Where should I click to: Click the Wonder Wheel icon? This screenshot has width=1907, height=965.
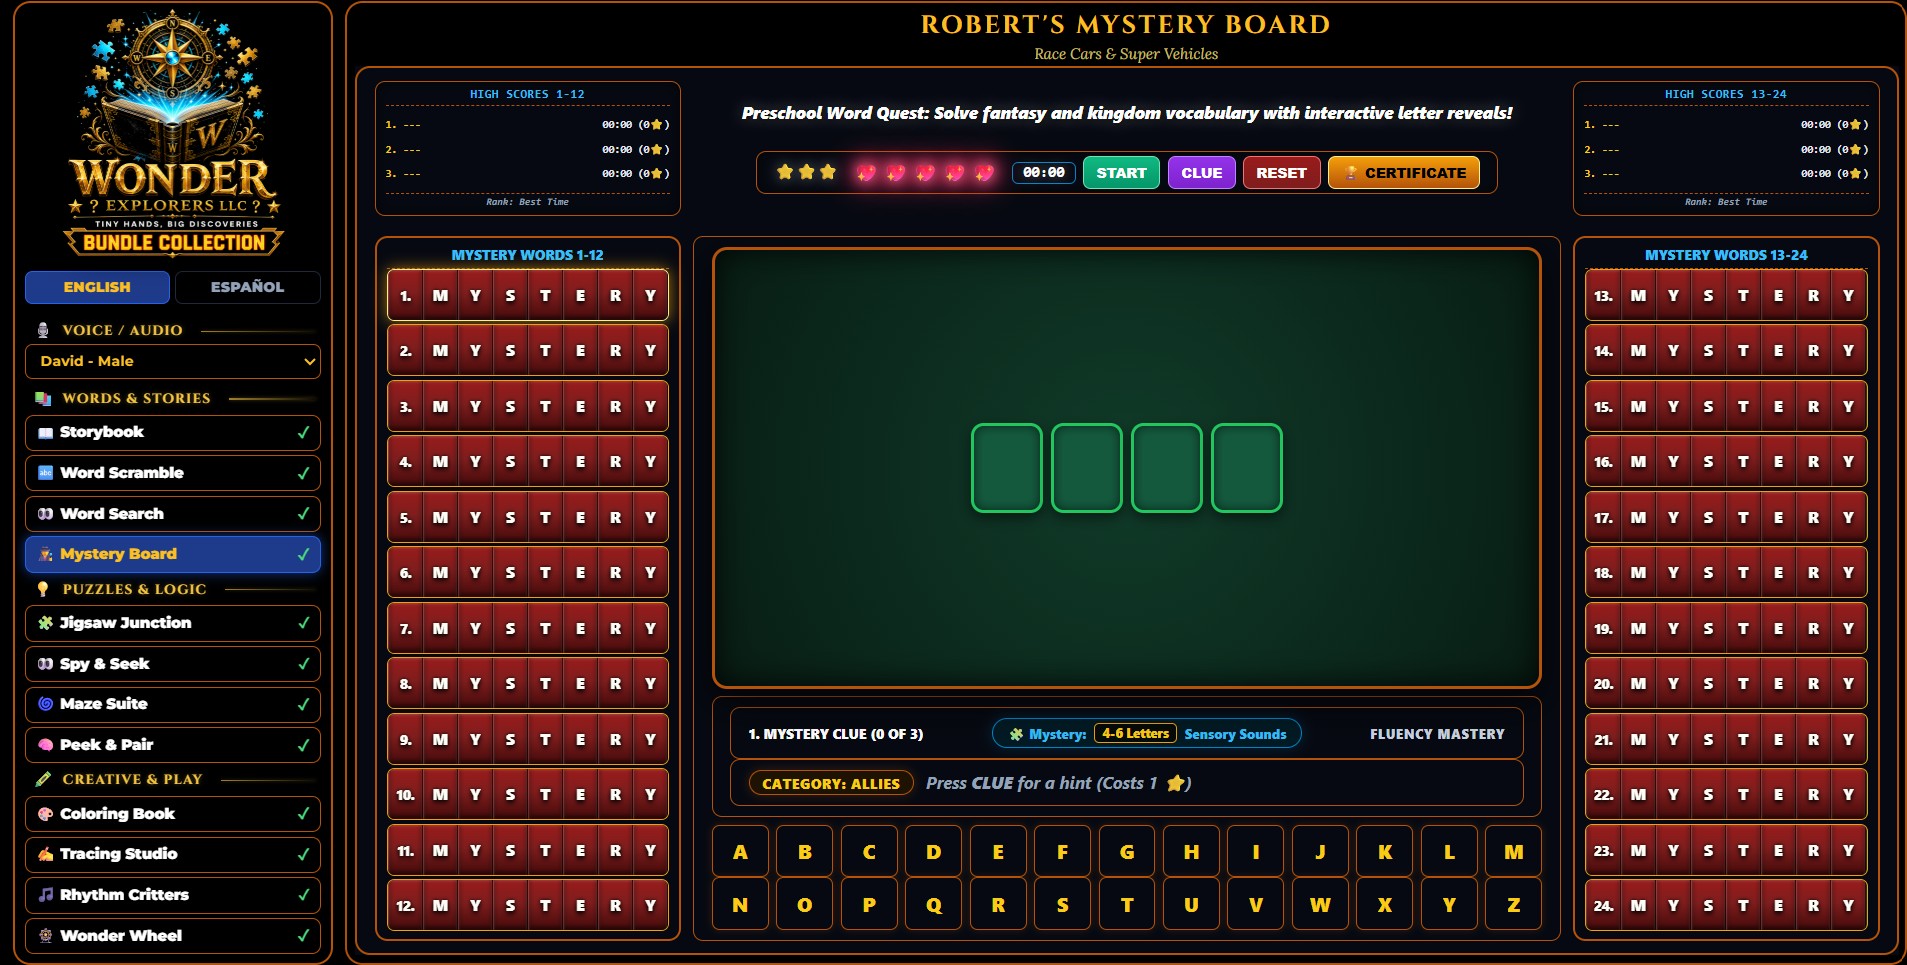pyautogui.click(x=45, y=936)
